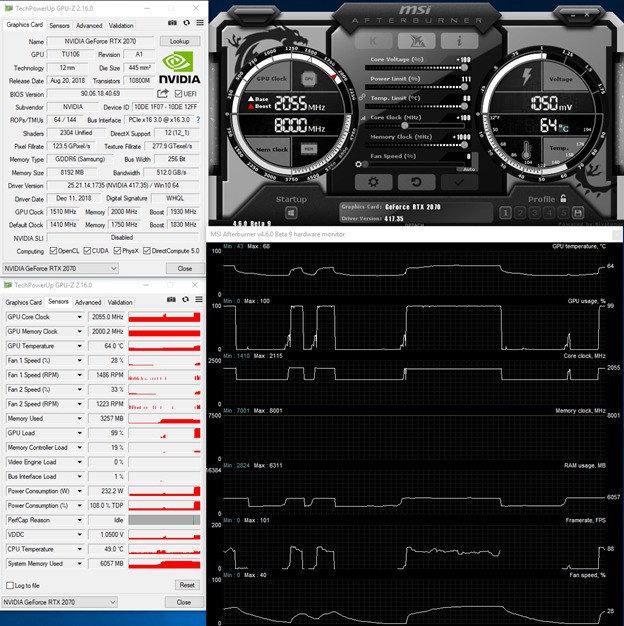
Task: Toggle the UEFI checkbox
Action: pyautogui.click(x=176, y=93)
